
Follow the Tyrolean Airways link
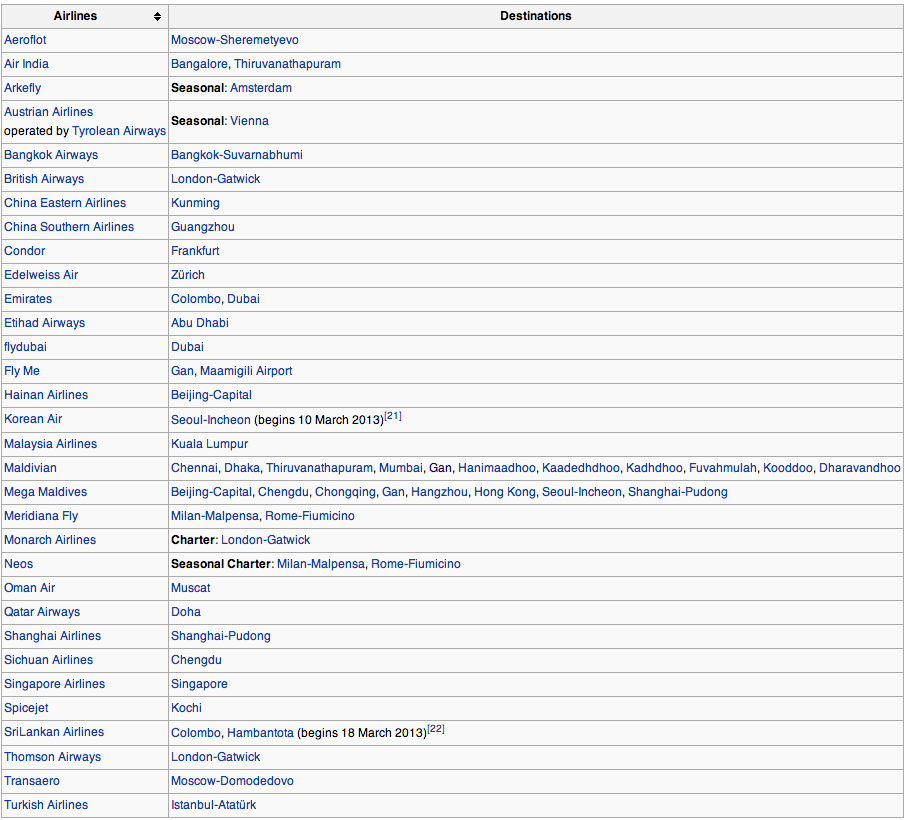119,131
